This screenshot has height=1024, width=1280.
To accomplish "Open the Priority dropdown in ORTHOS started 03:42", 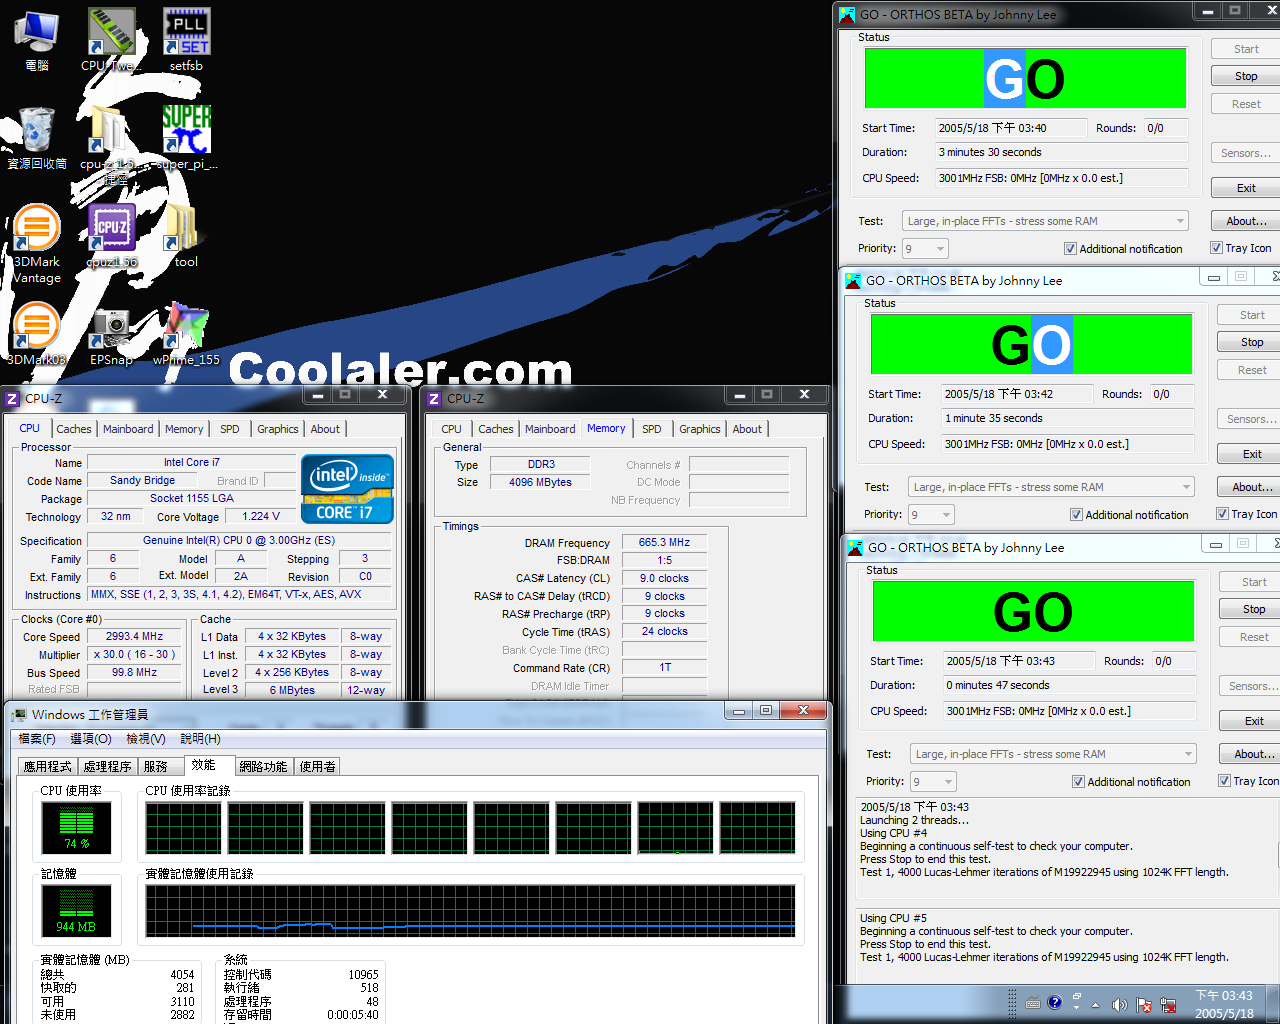I will (x=930, y=514).
